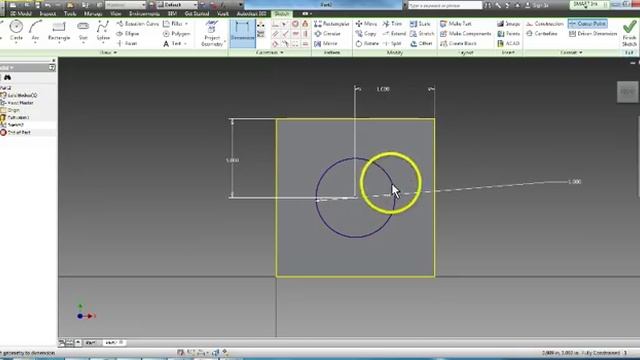Click the keyword search input field

pyautogui.click(x=444, y=5)
